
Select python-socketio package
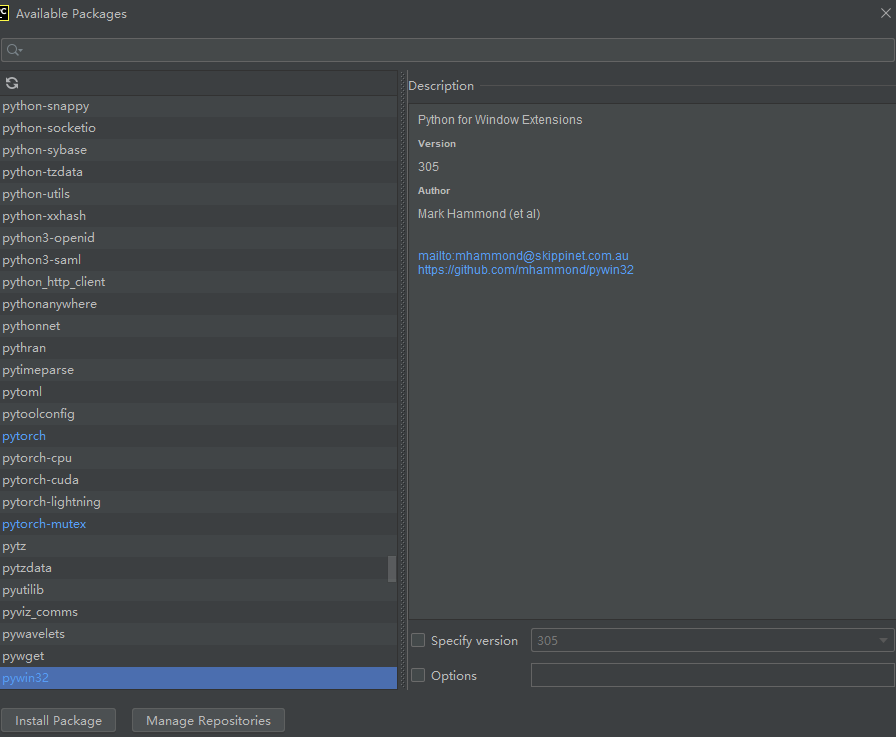(198, 128)
